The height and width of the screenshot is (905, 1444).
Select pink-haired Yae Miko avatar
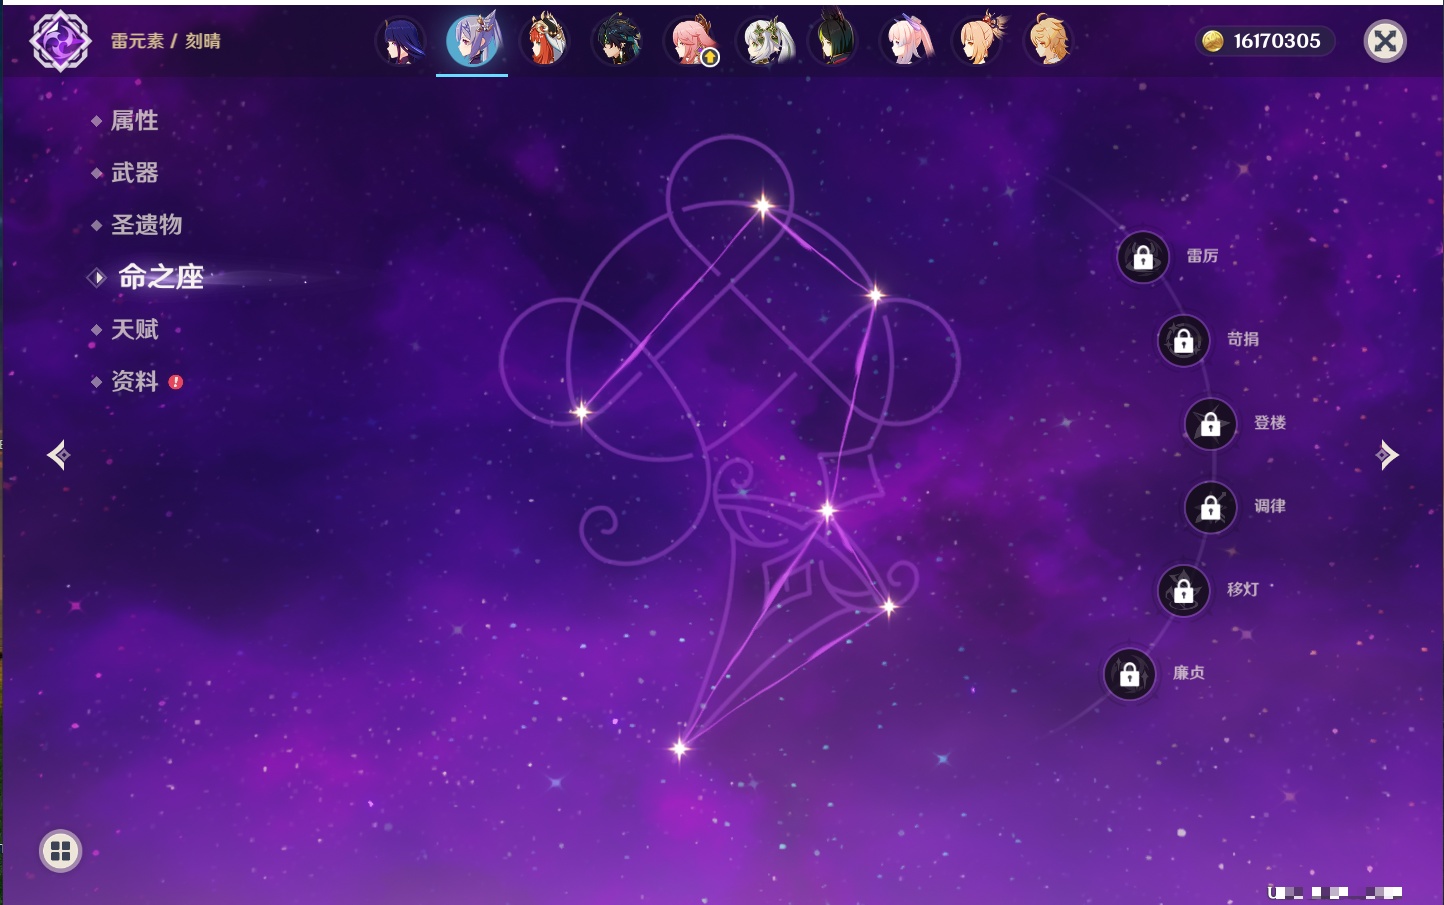690,41
